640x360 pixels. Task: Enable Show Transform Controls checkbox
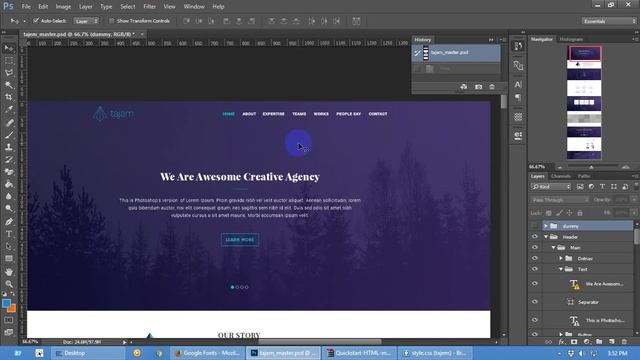[x=111, y=21]
